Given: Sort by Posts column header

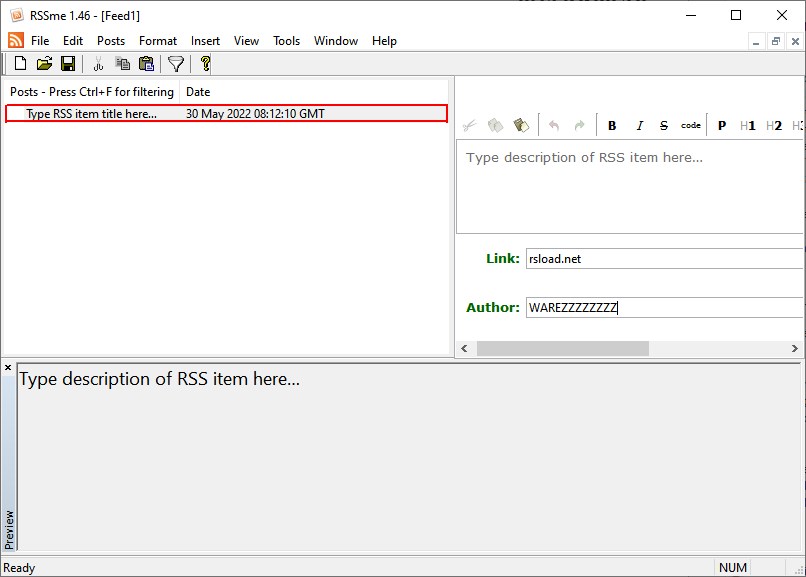Looking at the screenshot, I should 92,91.
